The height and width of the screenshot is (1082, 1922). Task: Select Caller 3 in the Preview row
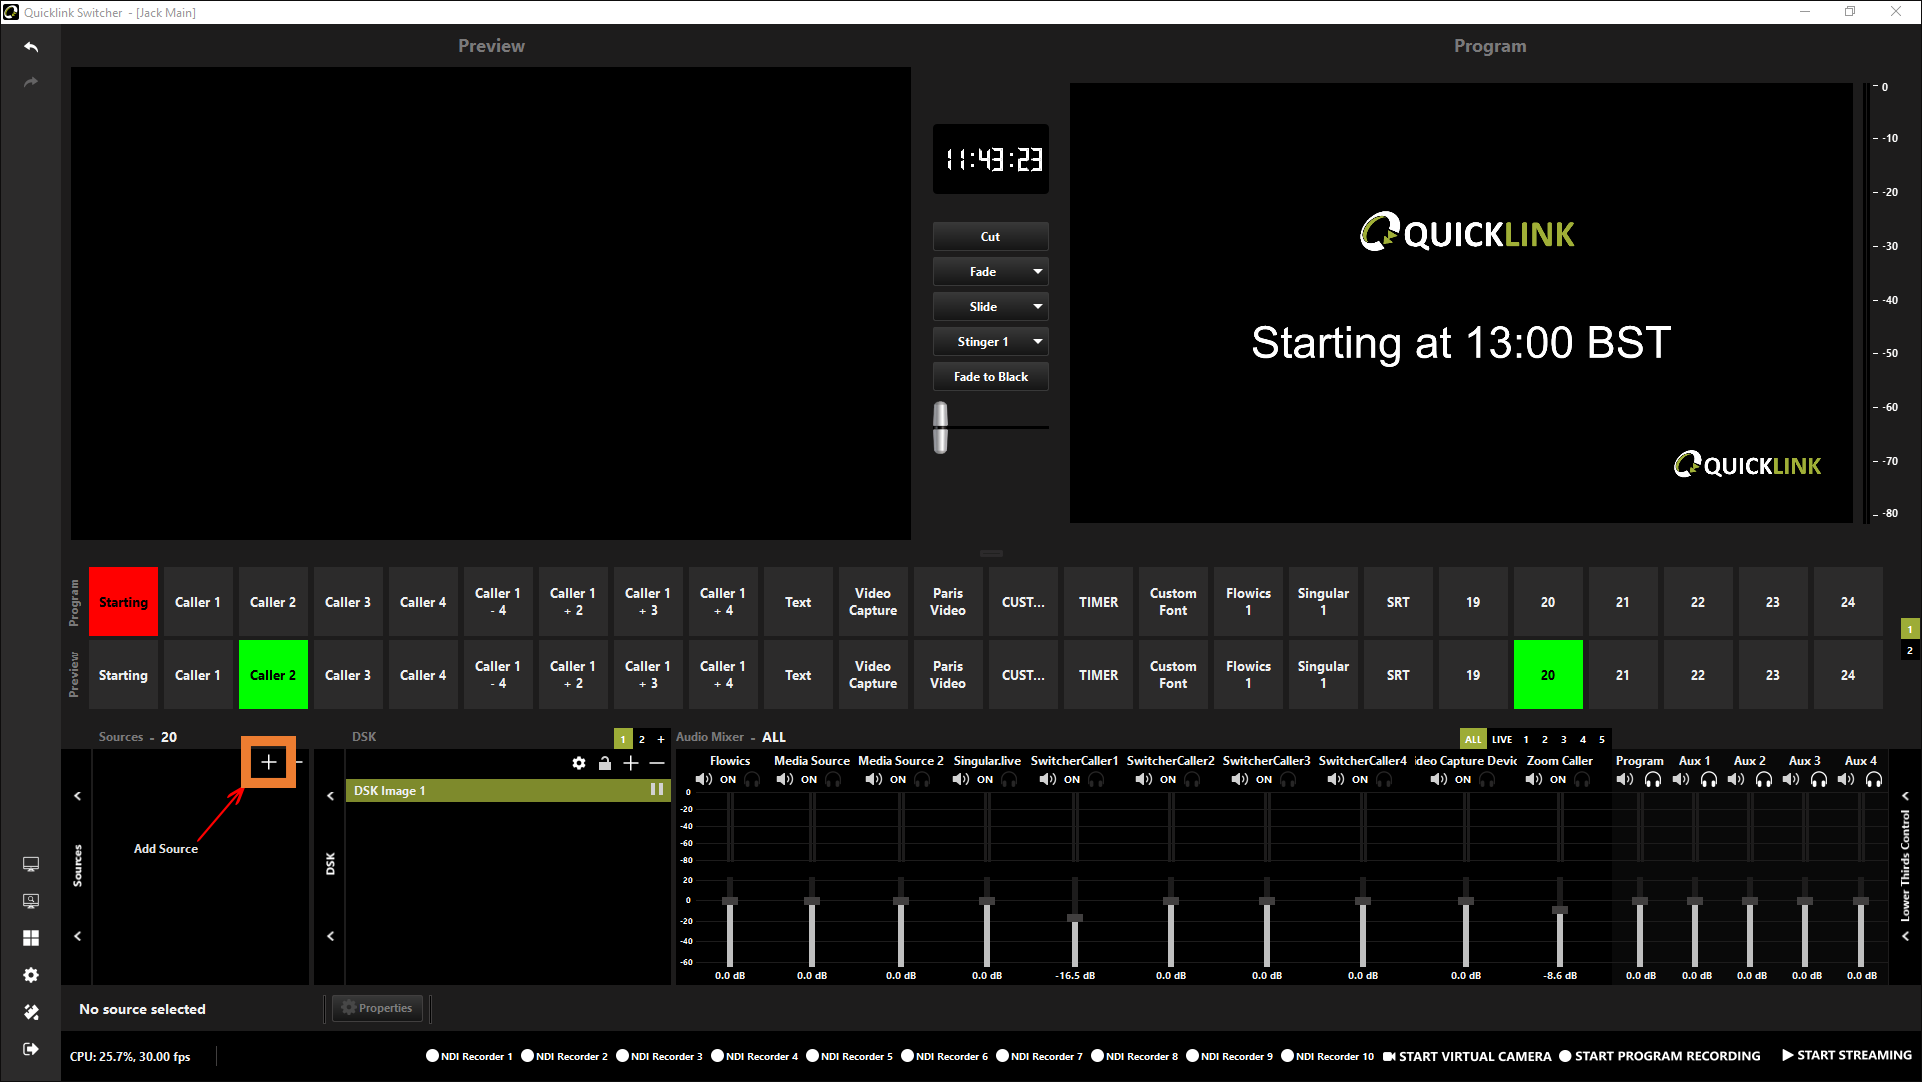click(348, 675)
